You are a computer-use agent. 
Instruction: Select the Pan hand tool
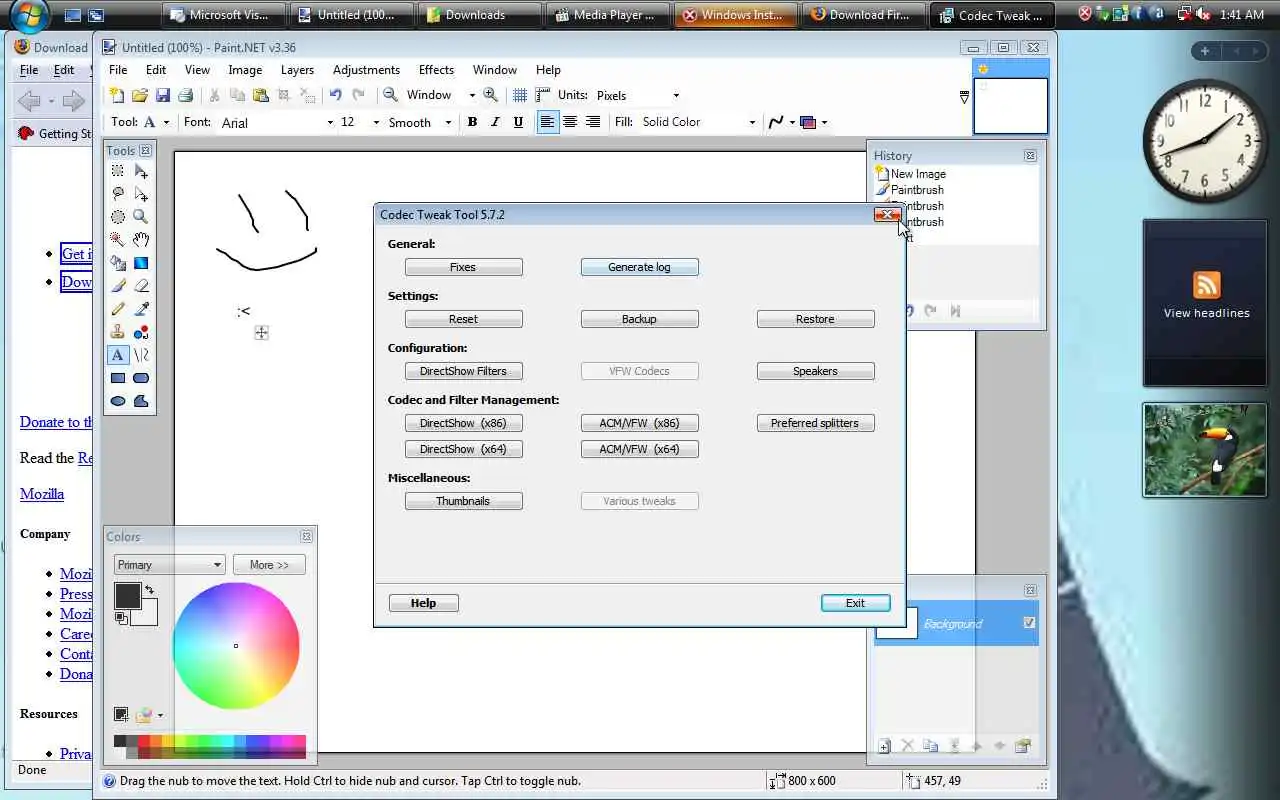141,240
